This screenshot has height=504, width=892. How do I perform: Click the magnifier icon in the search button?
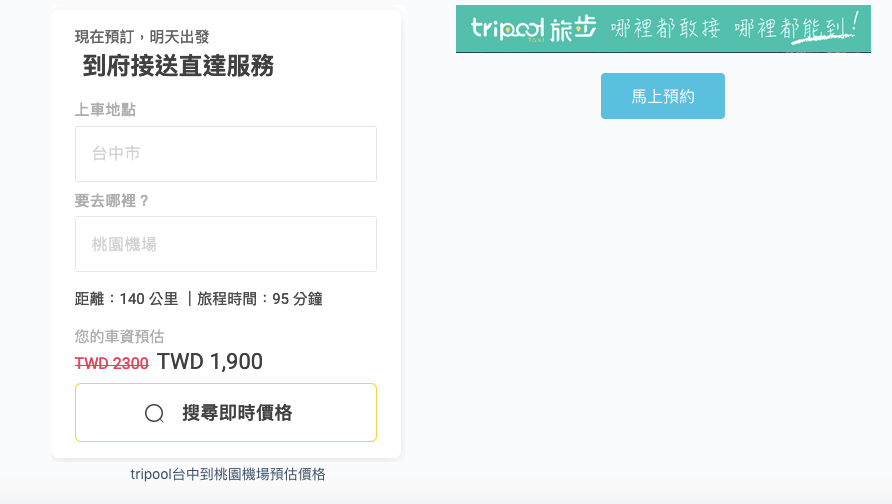154,414
